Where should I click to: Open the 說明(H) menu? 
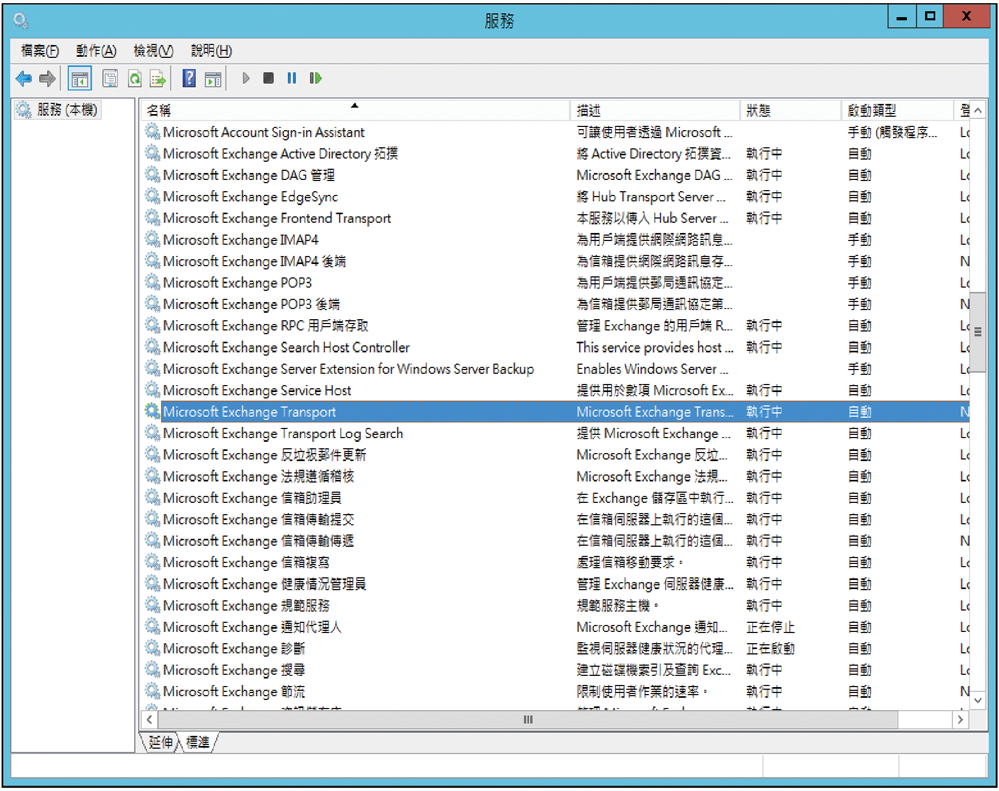[x=212, y=51]
